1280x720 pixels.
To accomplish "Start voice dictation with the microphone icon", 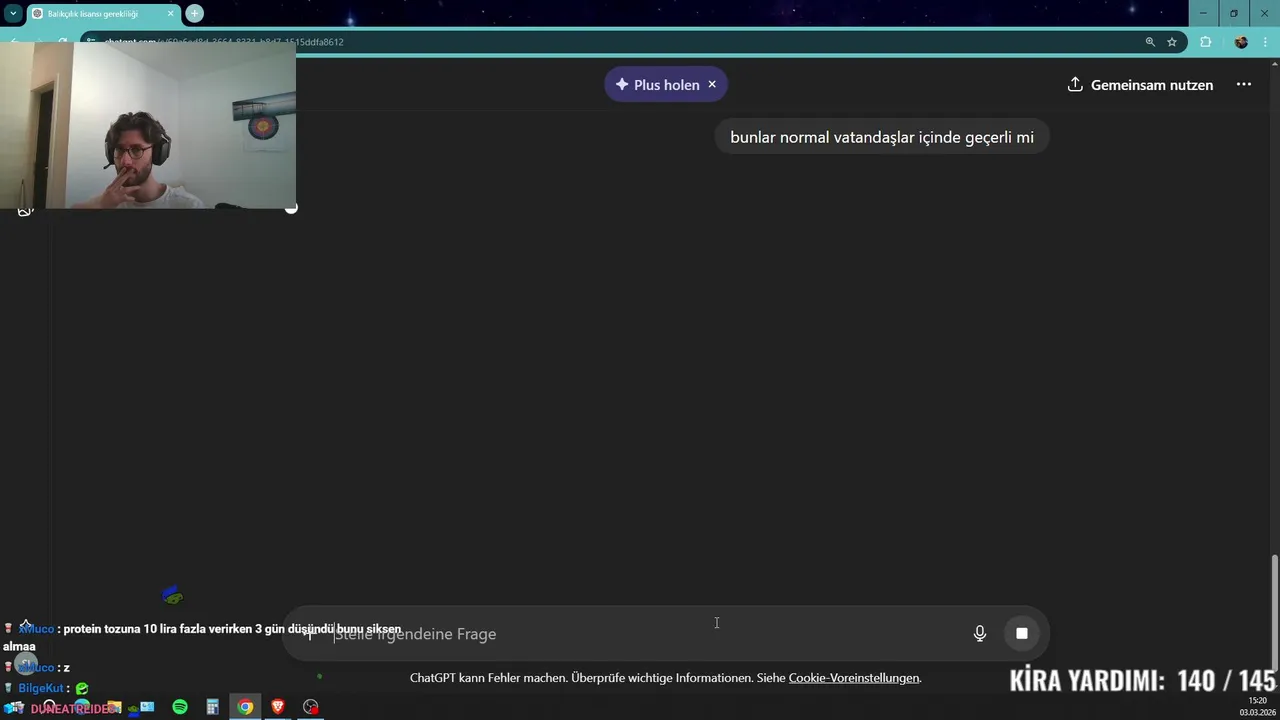I will tap(980, 633).
